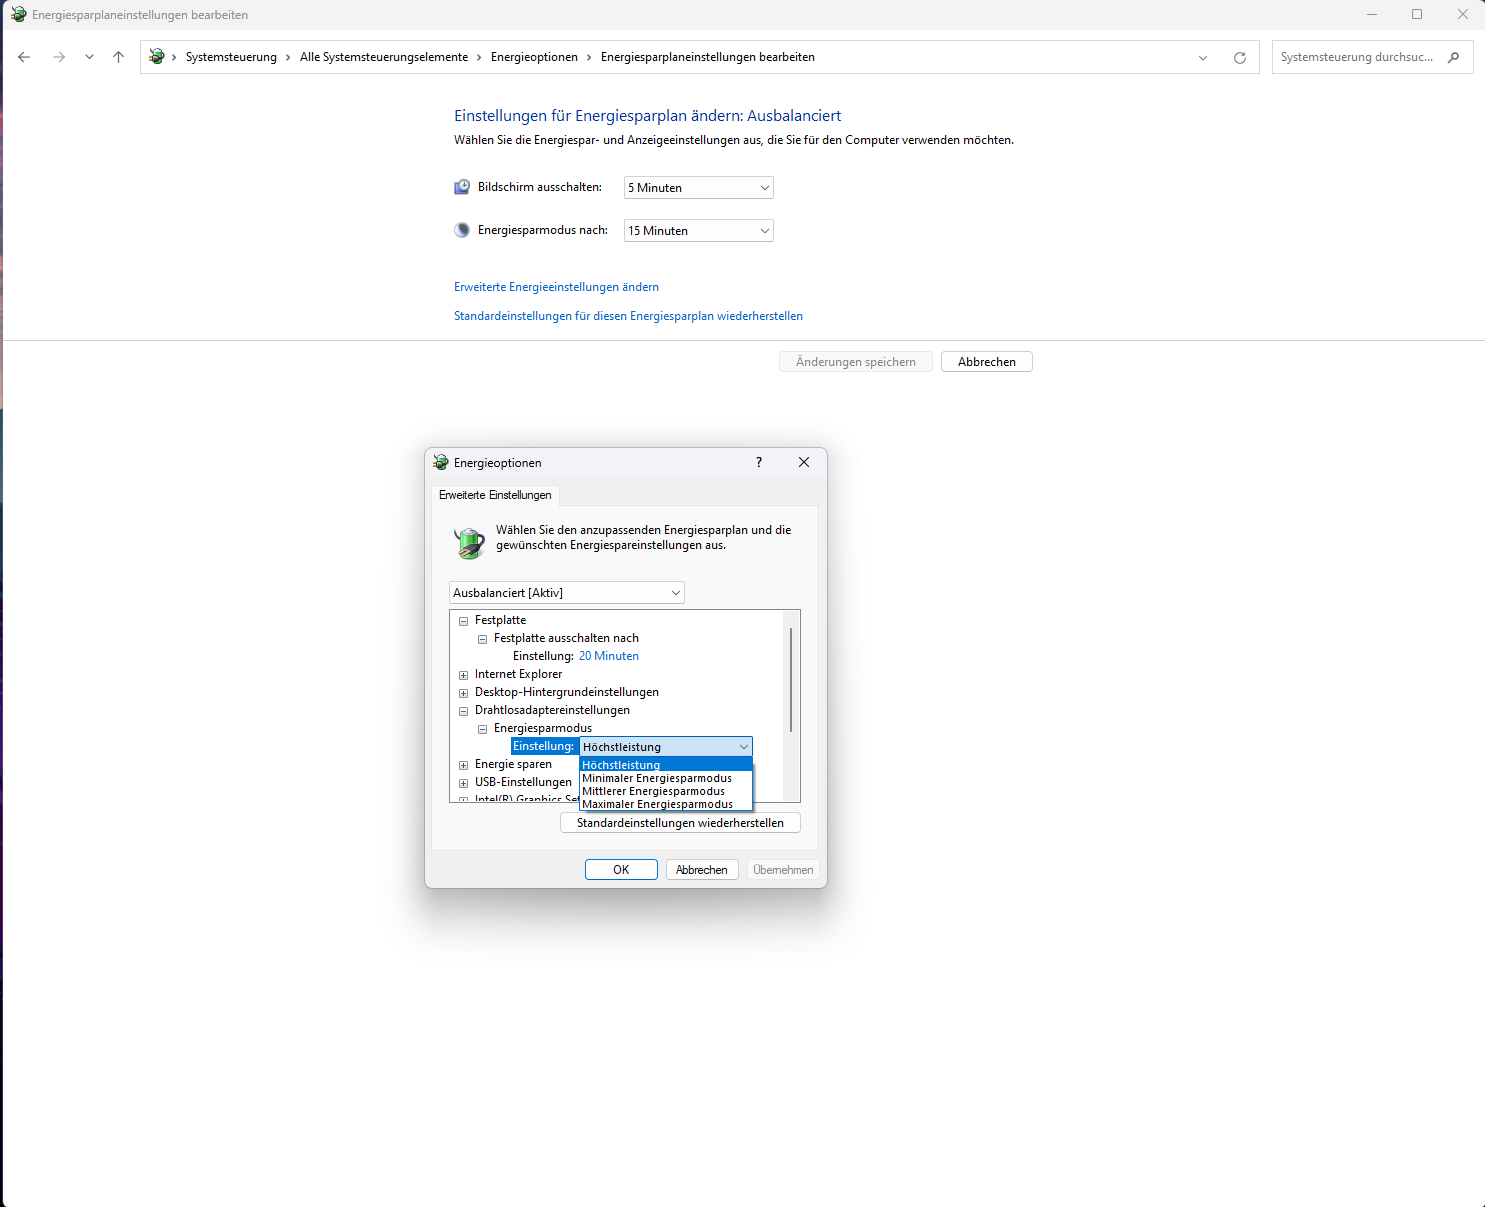Click the battery icon in the dialog
This screenshot has width=1485, height=1207.
coord(469,542)
